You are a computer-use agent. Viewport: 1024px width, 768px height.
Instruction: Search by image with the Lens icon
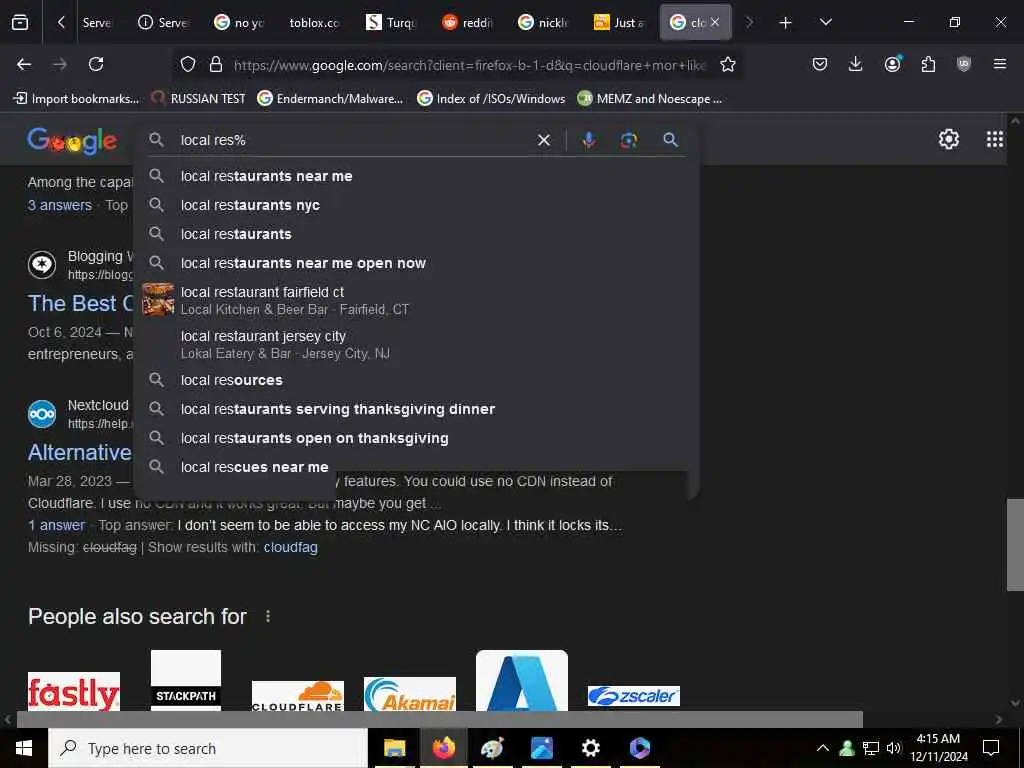click(x=629, y=140)
